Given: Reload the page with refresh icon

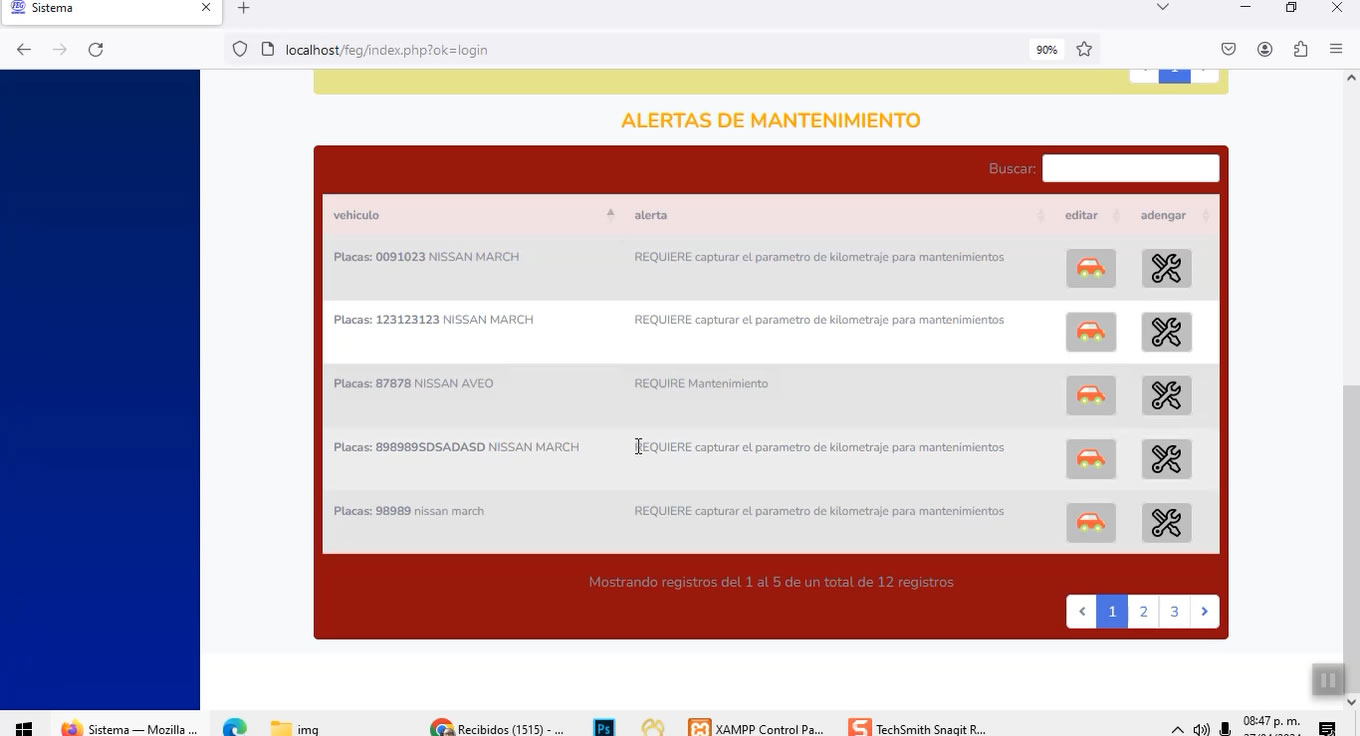Looking at the screenshot, I should (95, 49).
